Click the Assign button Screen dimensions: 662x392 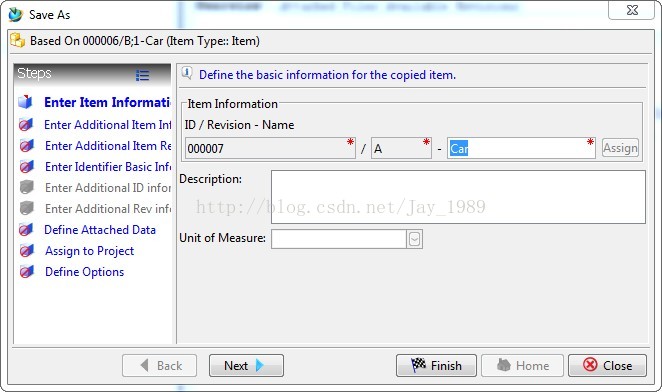[x=620, y=148]
